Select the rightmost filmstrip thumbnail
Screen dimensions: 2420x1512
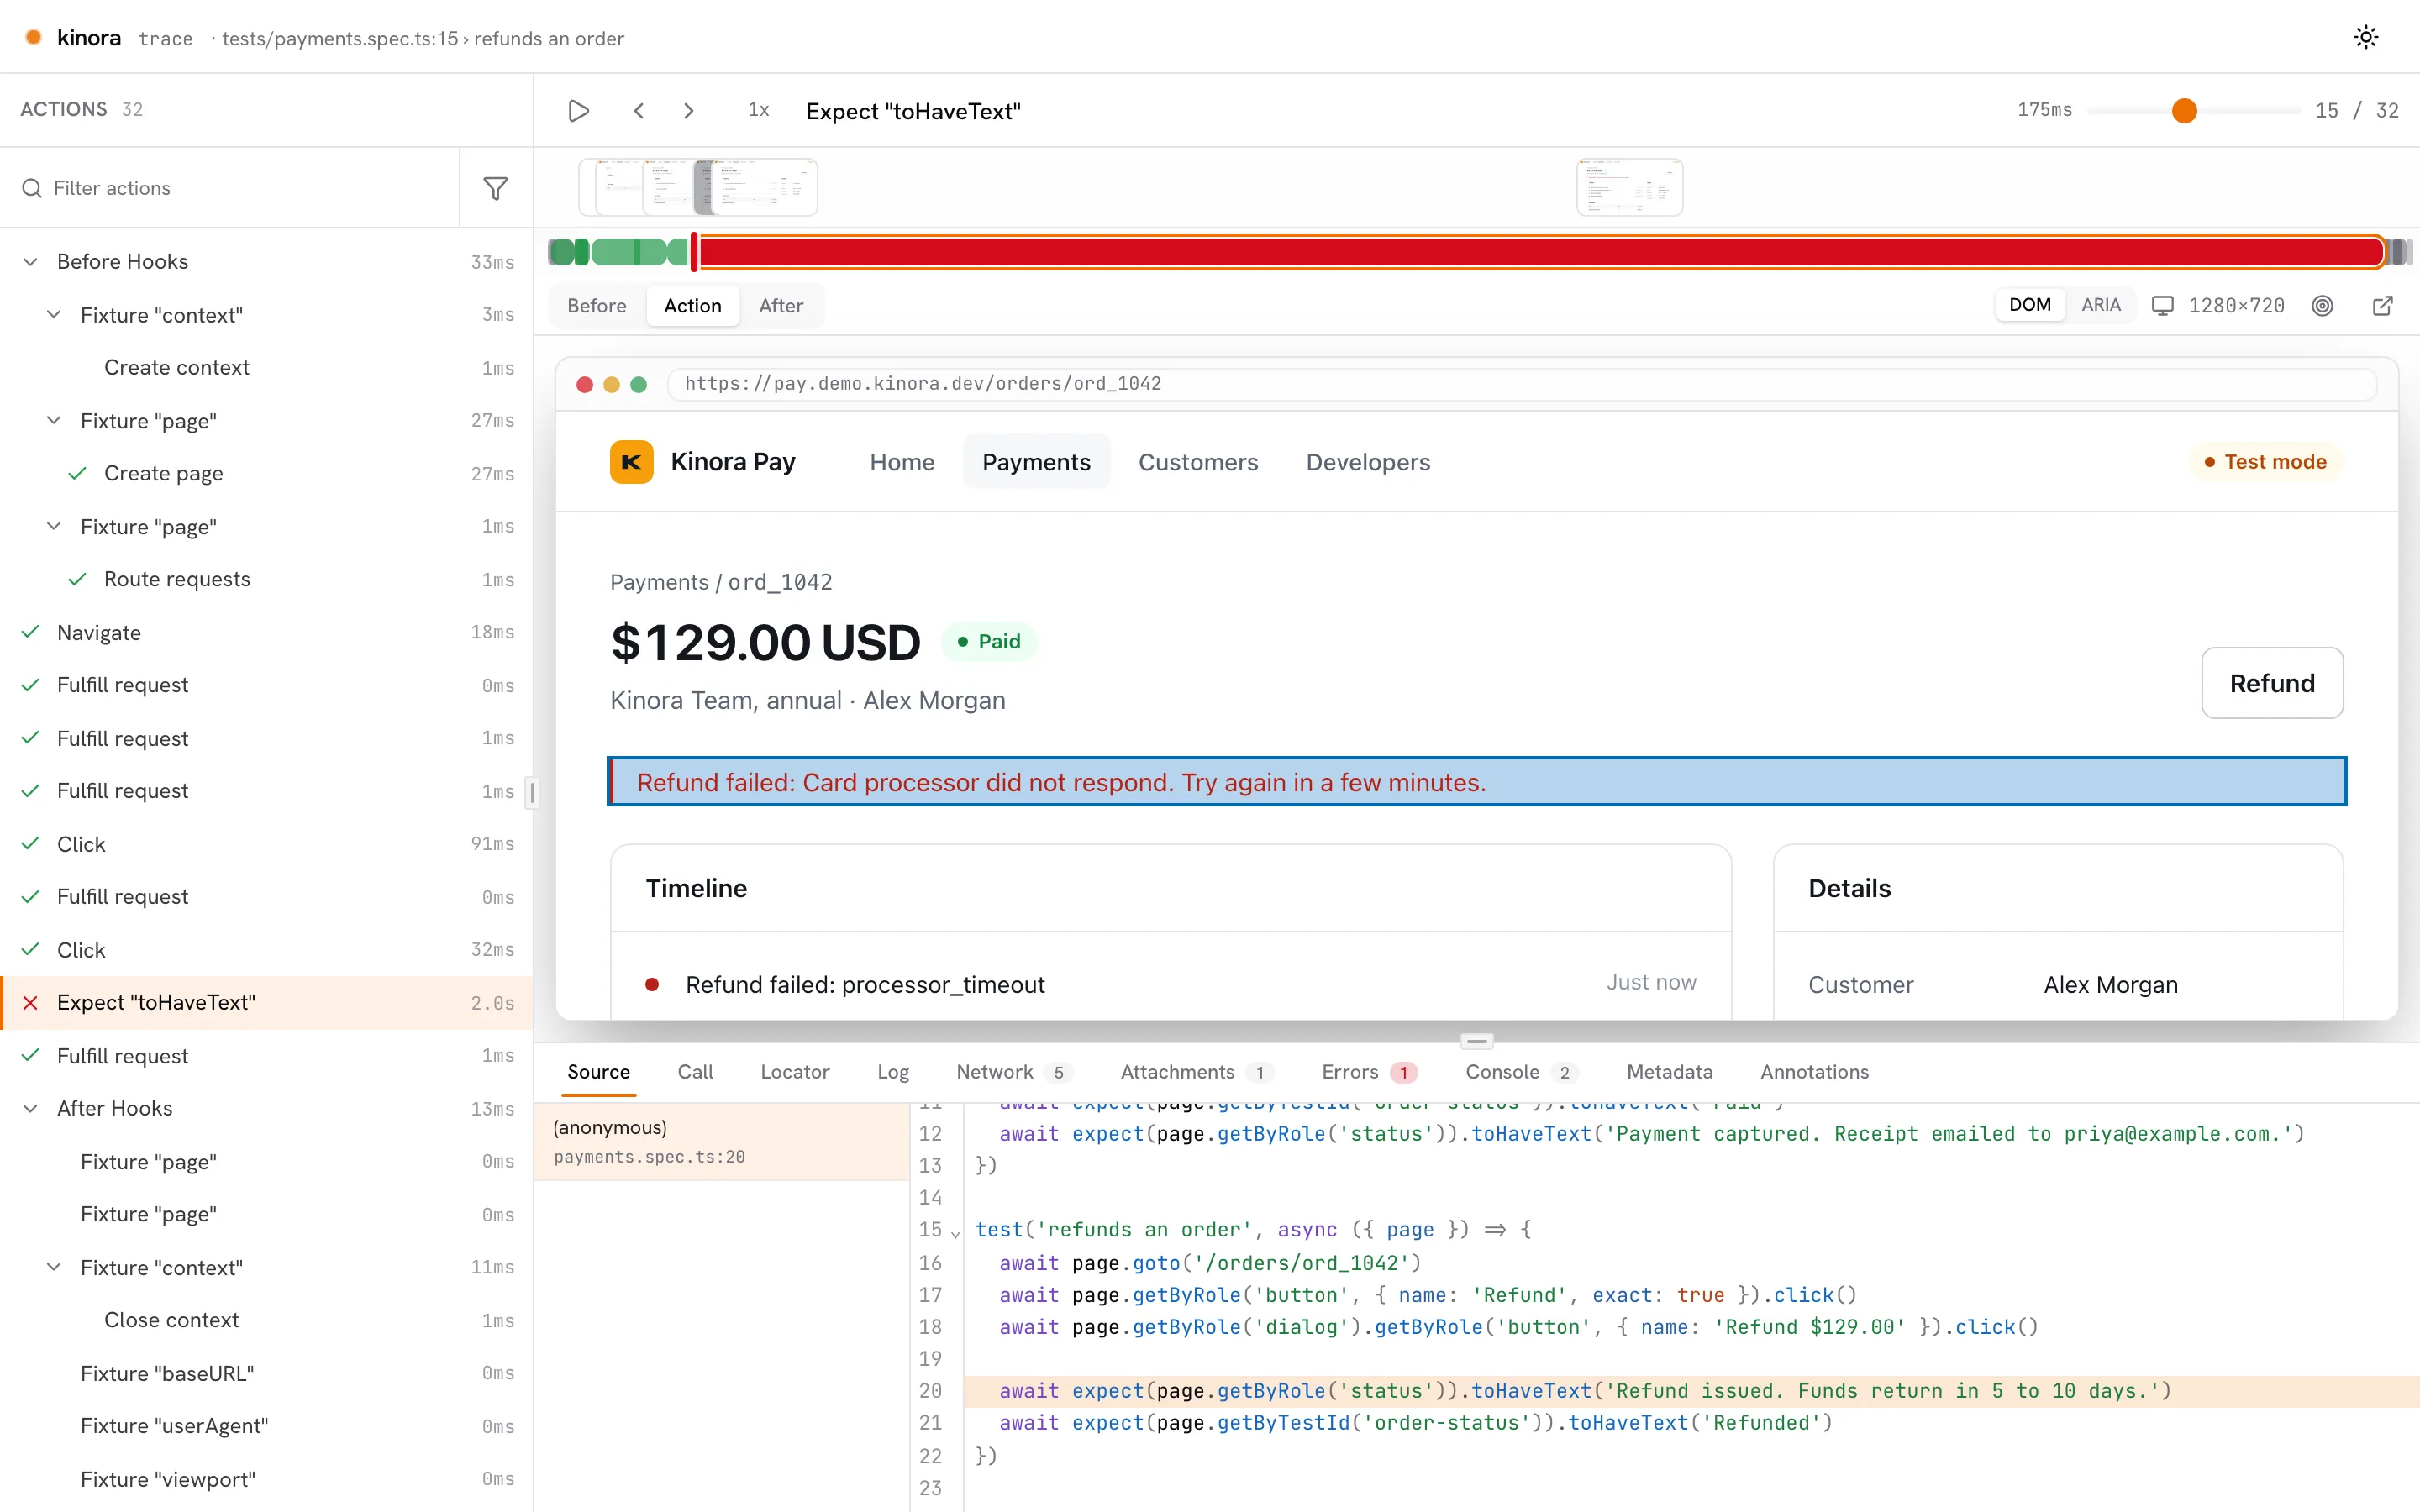pyautogui.click(x=1629, y=187)
